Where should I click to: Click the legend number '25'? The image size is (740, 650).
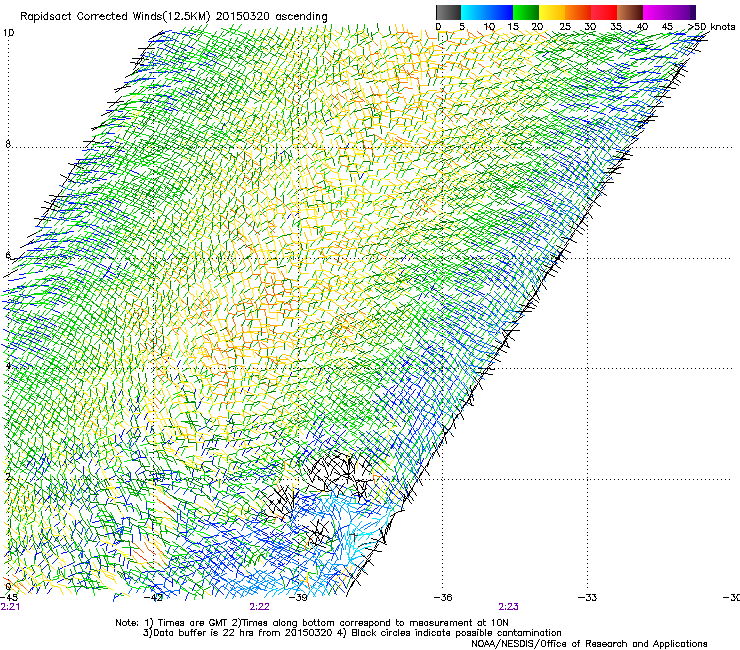[565, 26]
